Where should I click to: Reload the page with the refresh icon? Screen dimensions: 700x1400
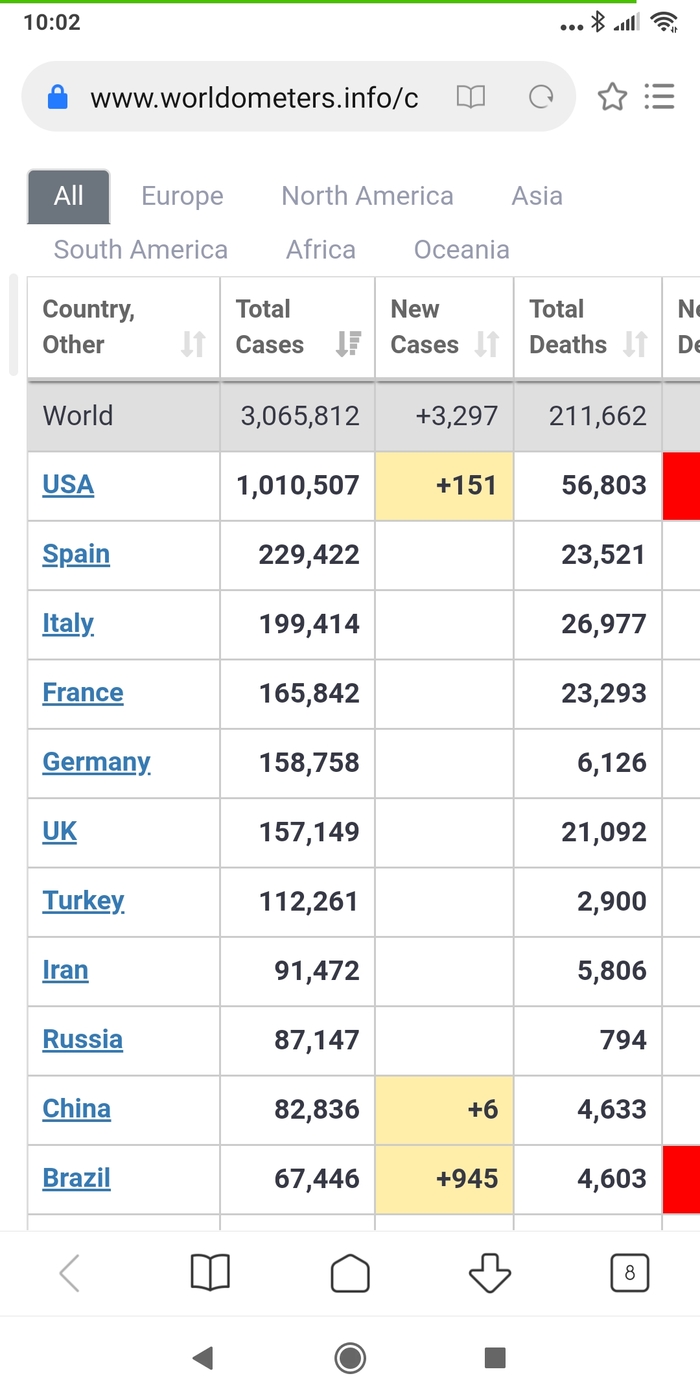541,97
